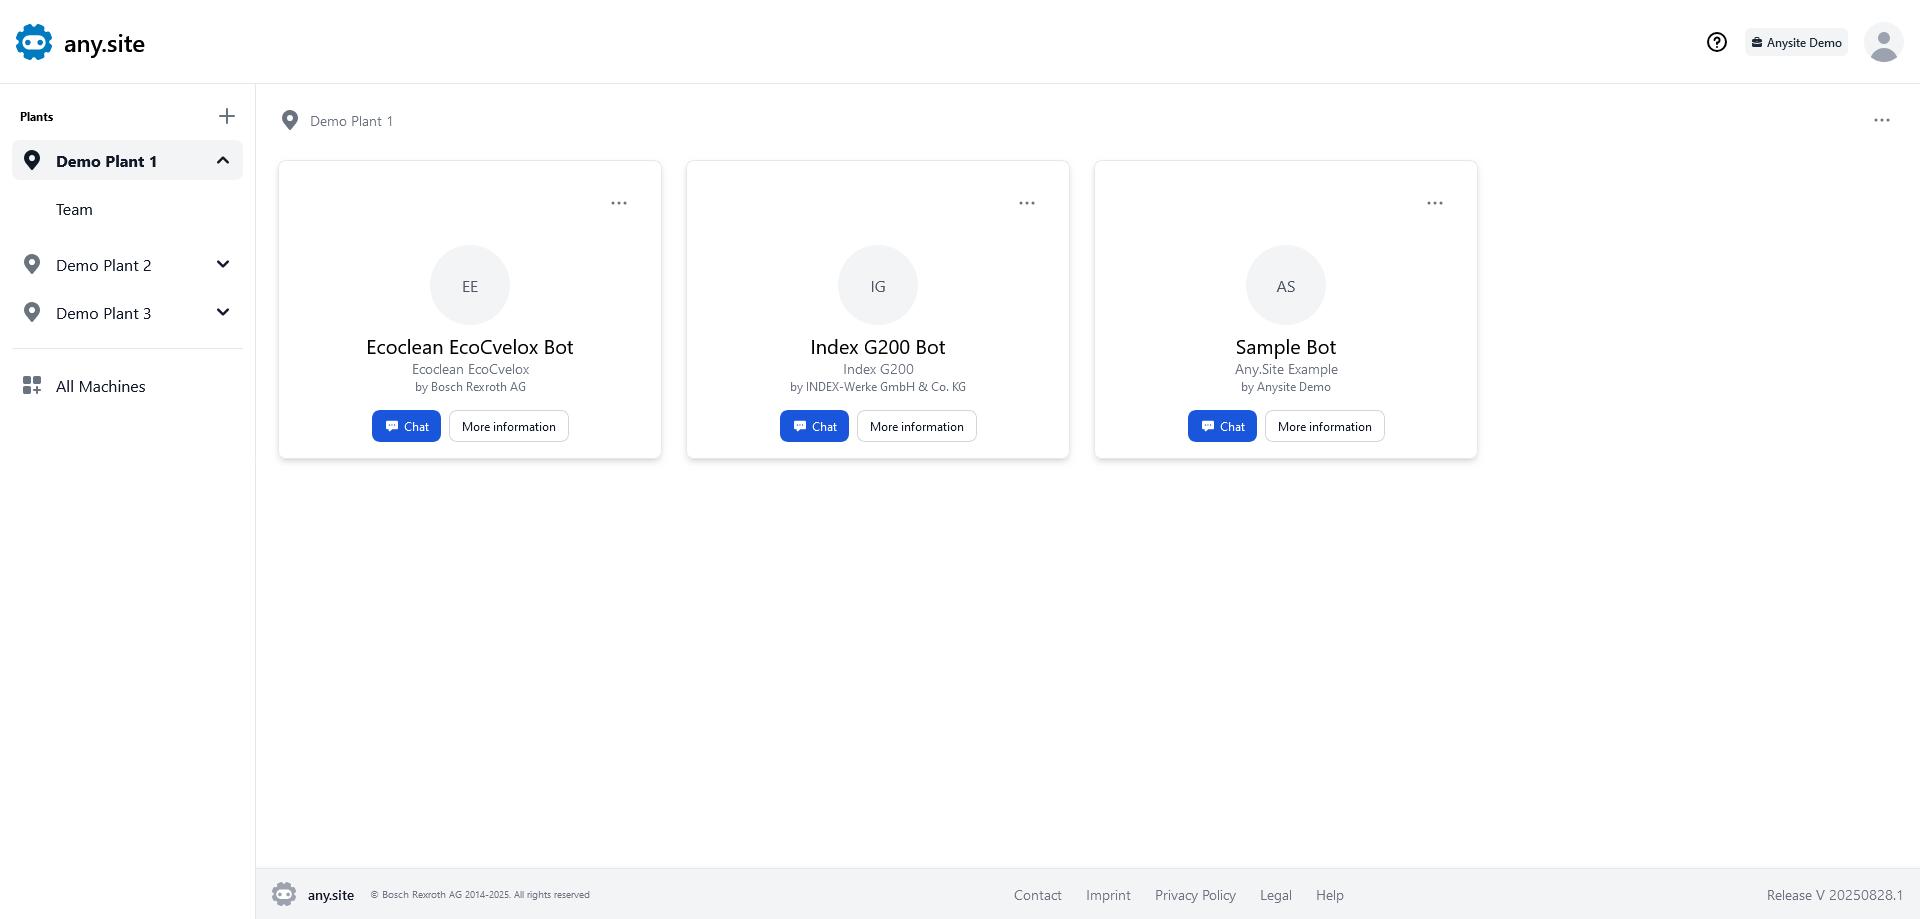Select Team under Demo Plant 1
The image size is (1920, 919).
tap(74, 209)
